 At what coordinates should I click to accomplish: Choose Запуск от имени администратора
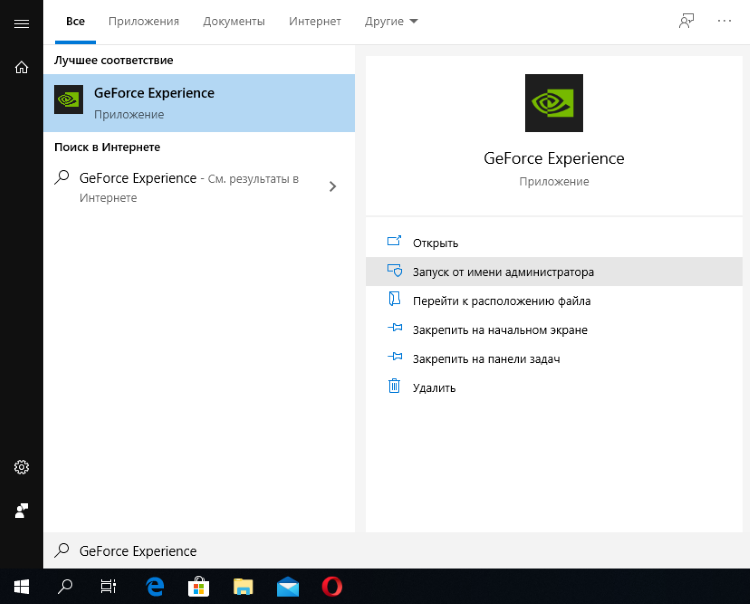tap(554, 272)
